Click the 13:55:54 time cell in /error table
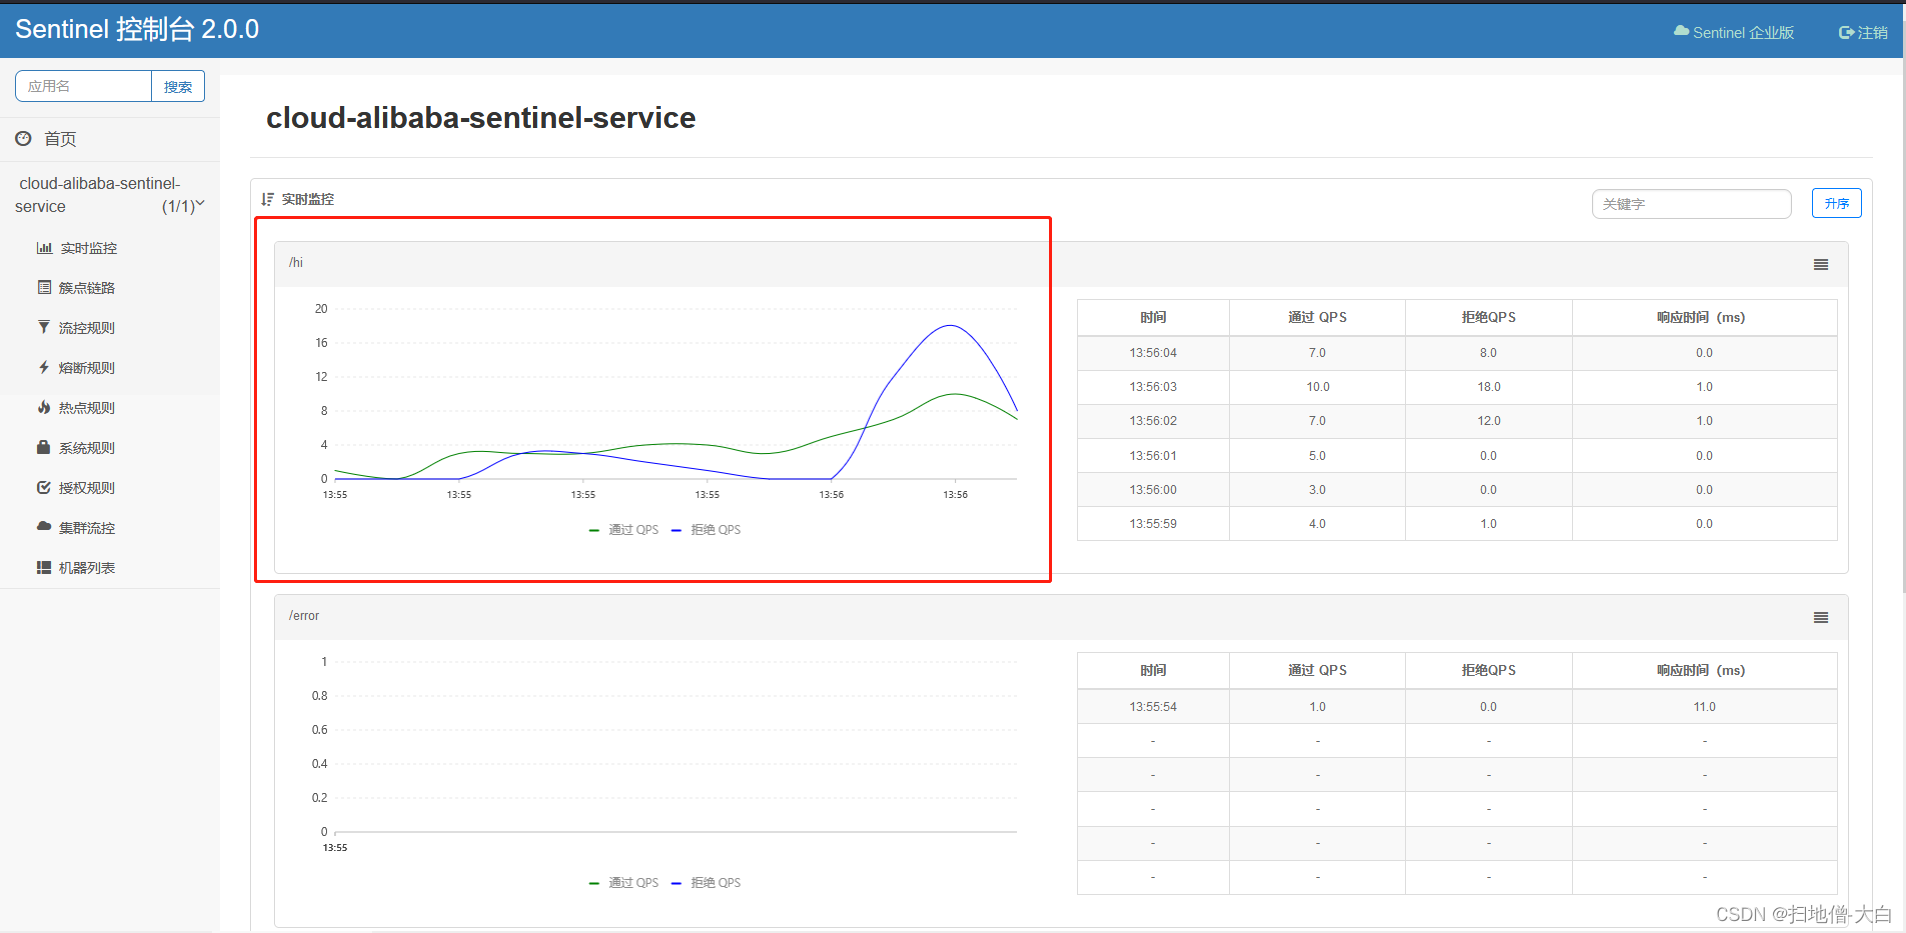1906x933 pixels. pos(1153,707)
